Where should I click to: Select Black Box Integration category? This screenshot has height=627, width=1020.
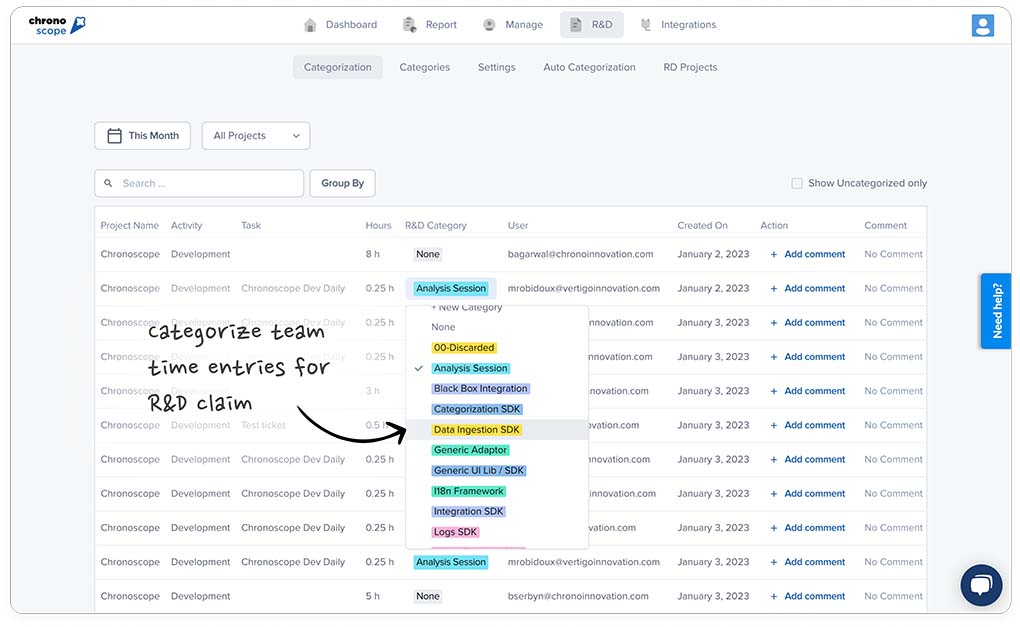(481, 388)
